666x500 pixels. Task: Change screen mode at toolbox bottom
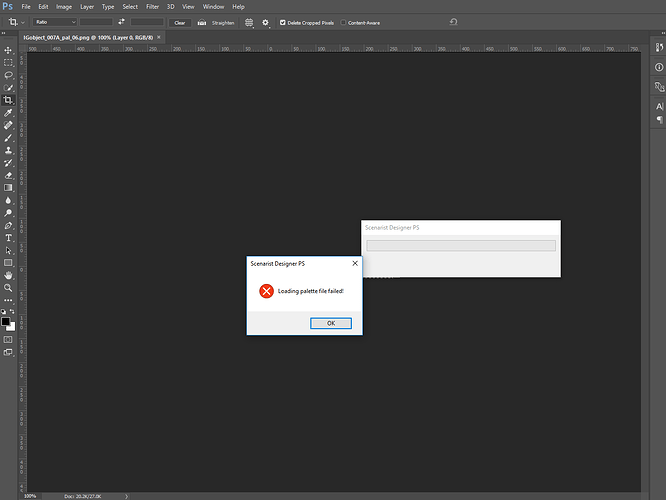pos(8,352)
